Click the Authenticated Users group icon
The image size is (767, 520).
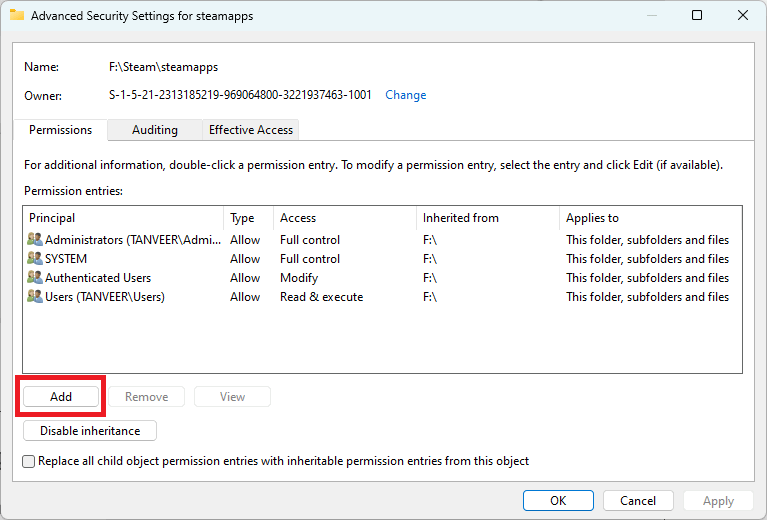[x=35, y=277]
